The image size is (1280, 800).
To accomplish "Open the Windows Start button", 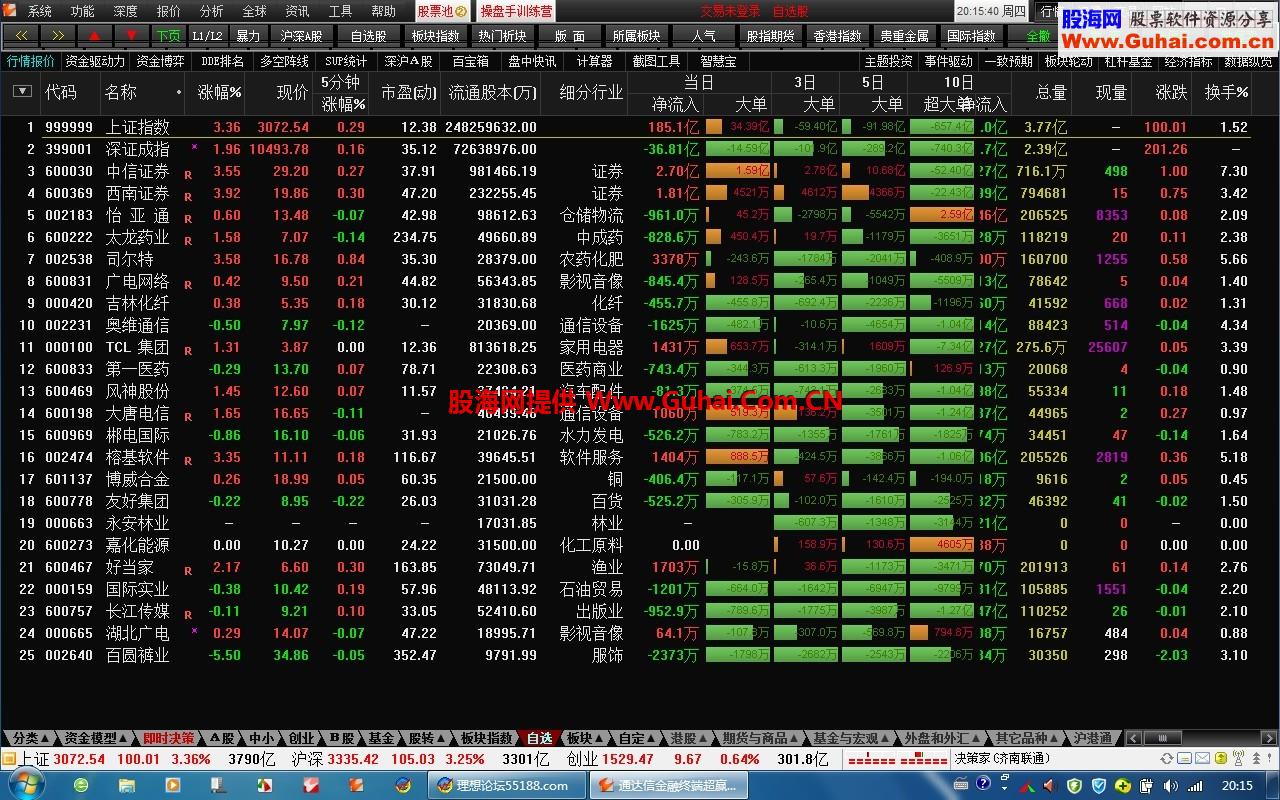I will pyautogui.click(x=26, y=785).
